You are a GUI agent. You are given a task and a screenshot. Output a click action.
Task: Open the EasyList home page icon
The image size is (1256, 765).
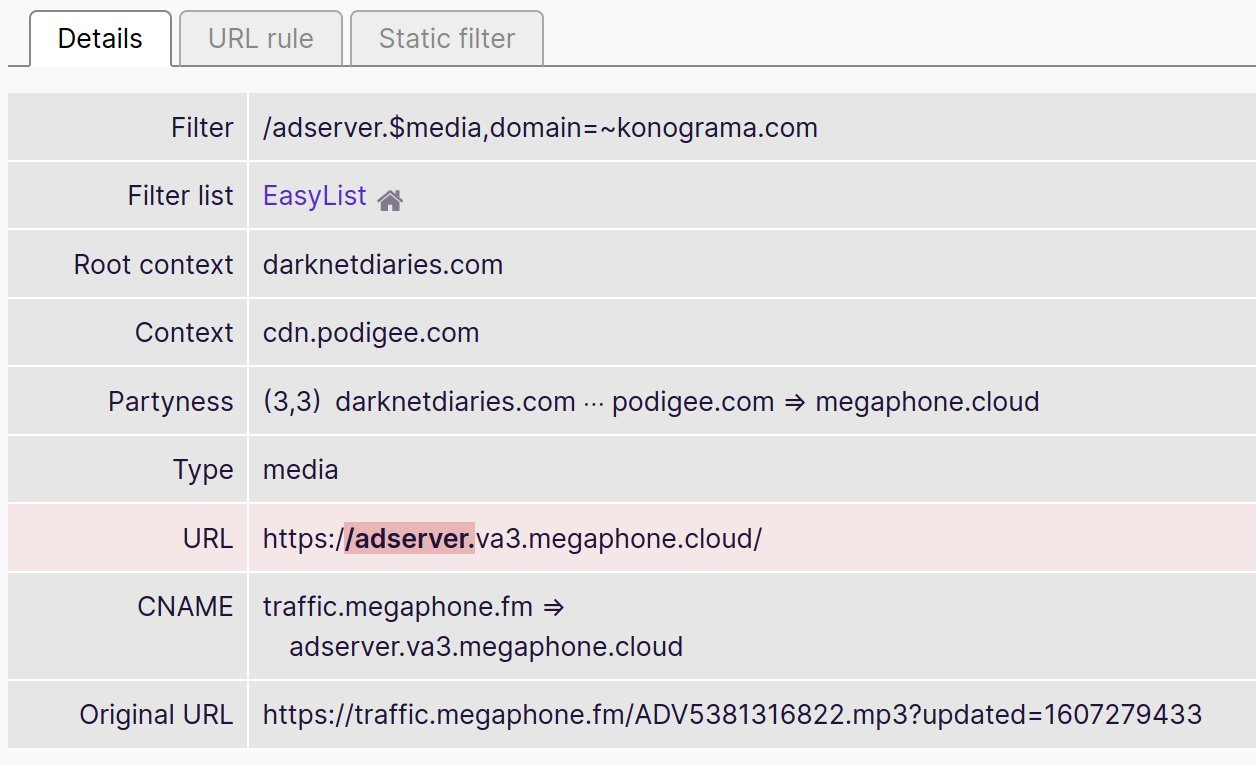390,199
